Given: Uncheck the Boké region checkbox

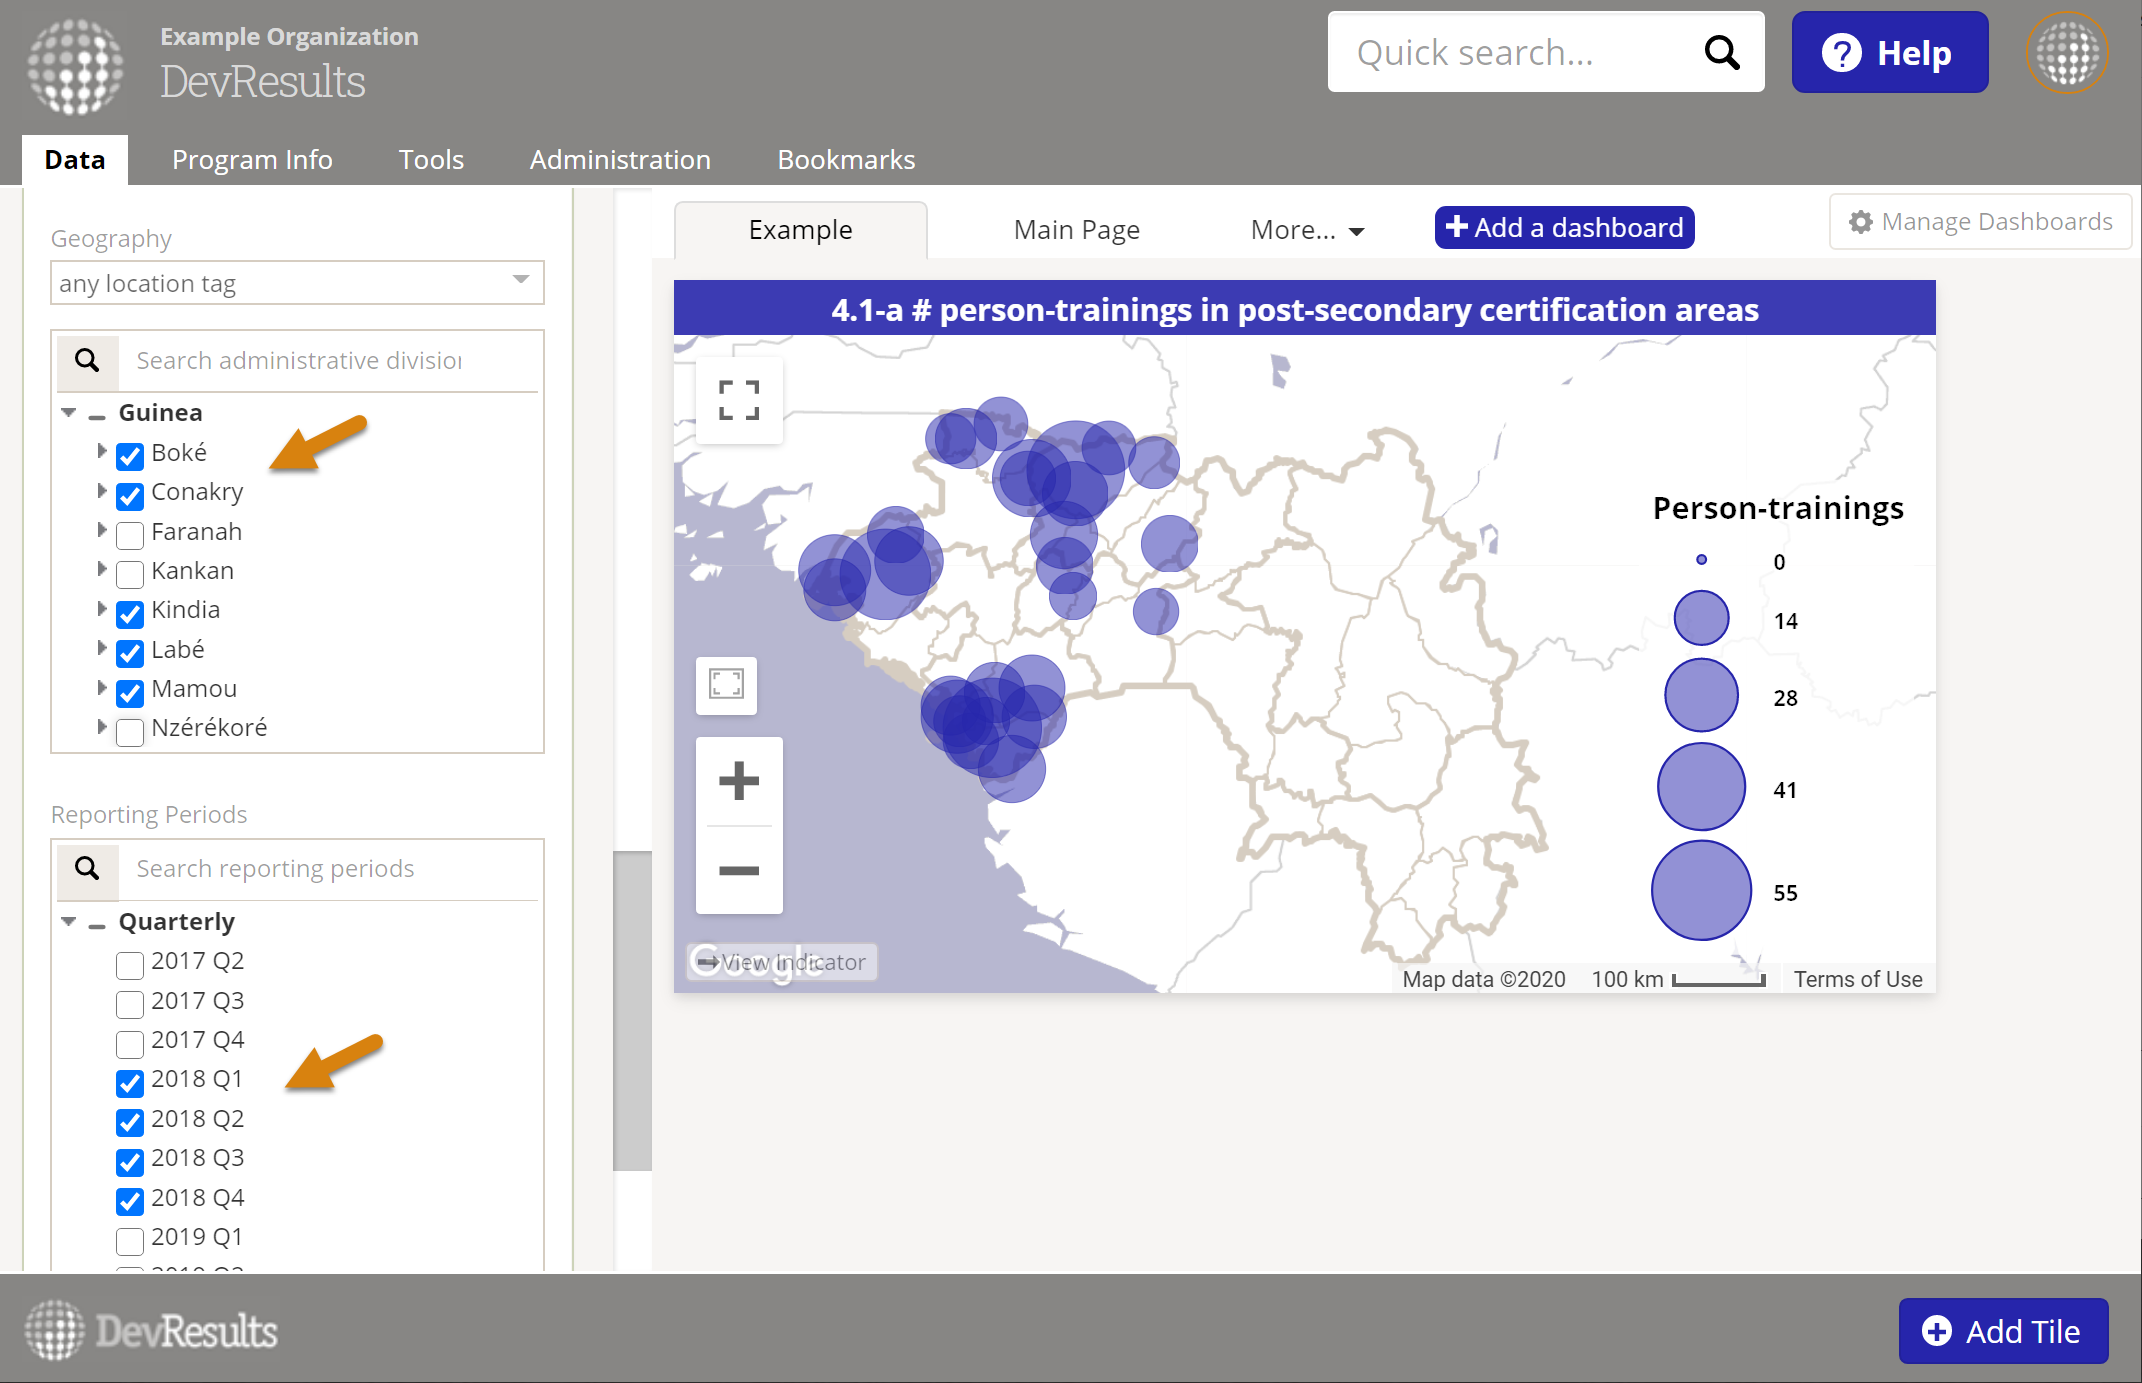Looking at the screenshot, I should point(130,456).
